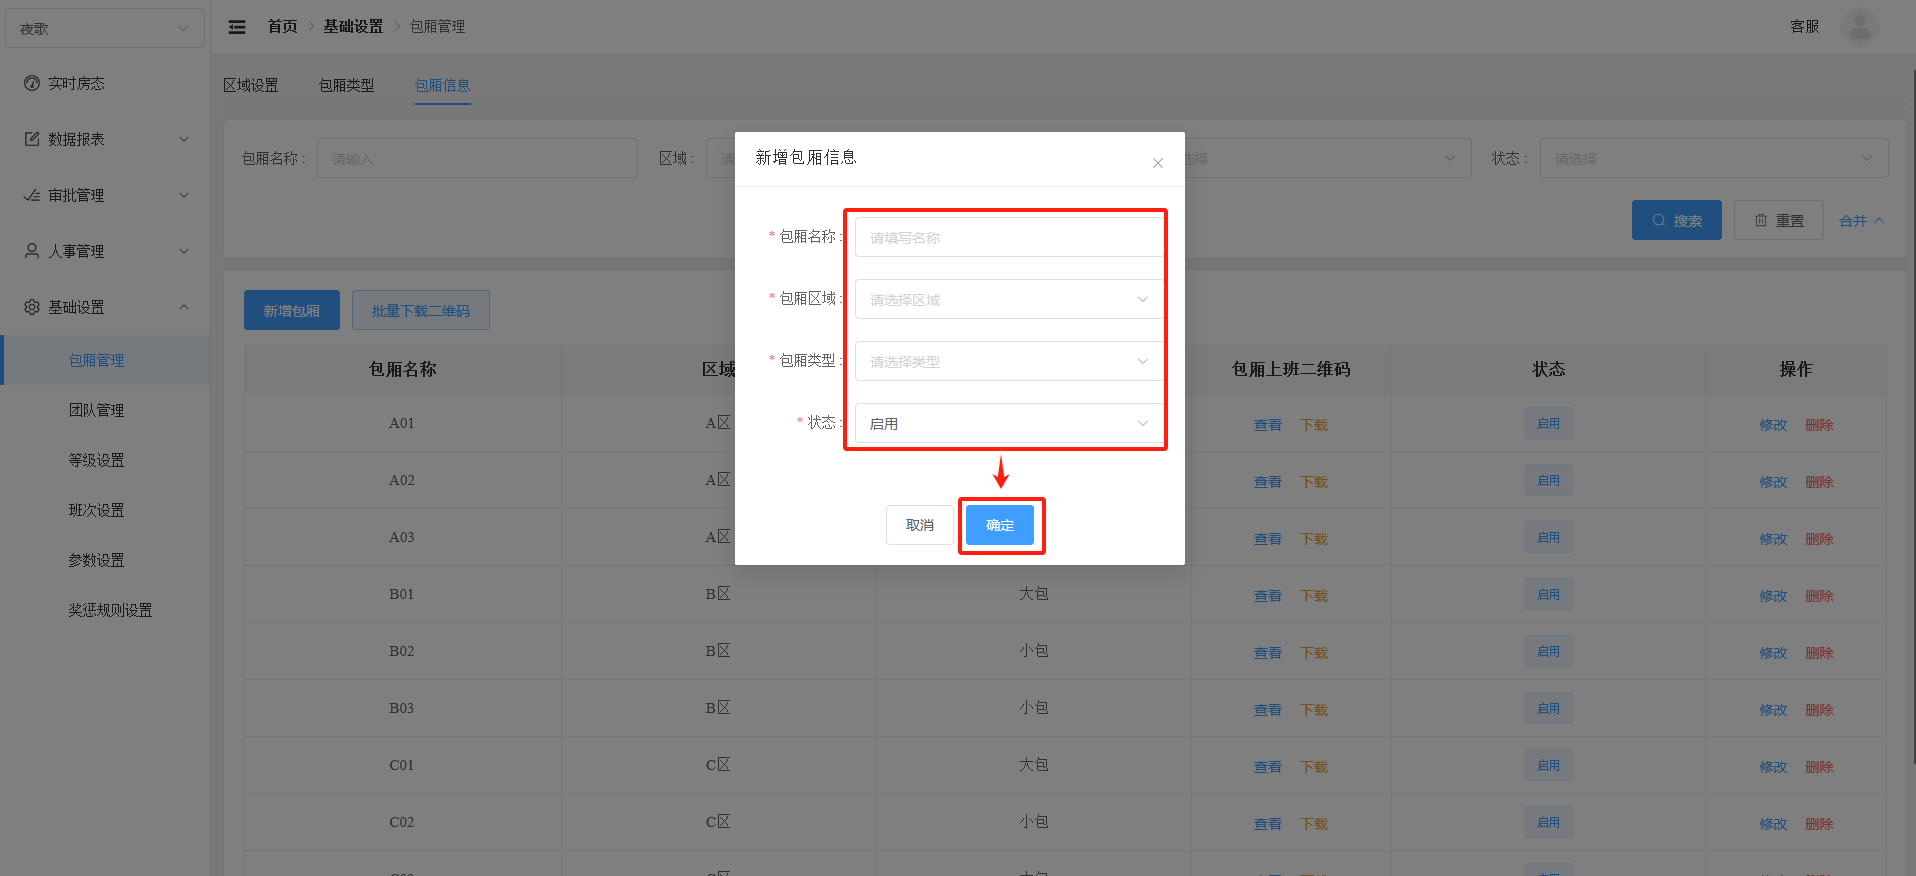Open the 客服 link at top
This screenshot has width=1916, height=876.
pyautogui.click(x=1805, y=26)
